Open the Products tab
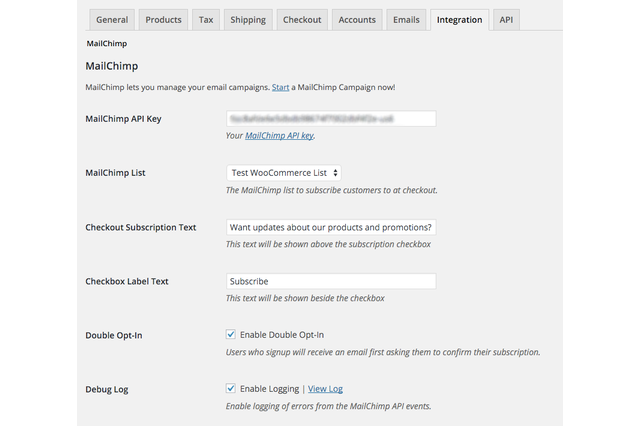 [x=163, y=20]
